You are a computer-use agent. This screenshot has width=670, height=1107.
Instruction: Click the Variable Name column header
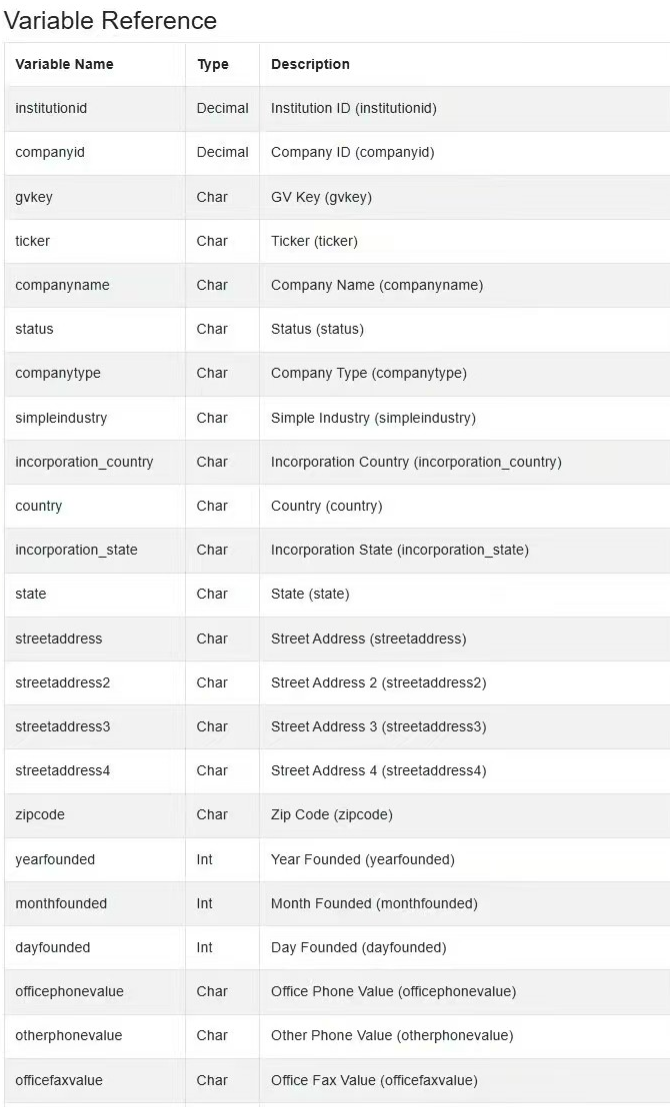[64, 64]
